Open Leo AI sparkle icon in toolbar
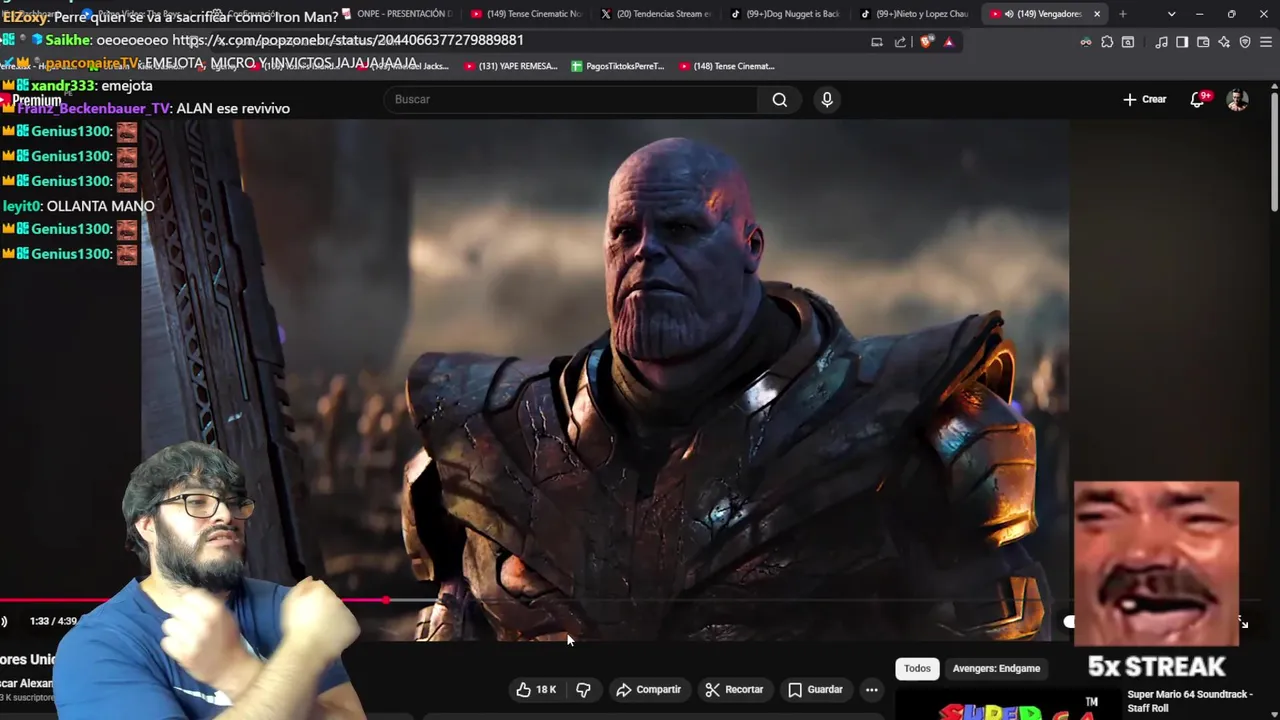Viewport: 1280px width, 720px height. point(1224,42)
